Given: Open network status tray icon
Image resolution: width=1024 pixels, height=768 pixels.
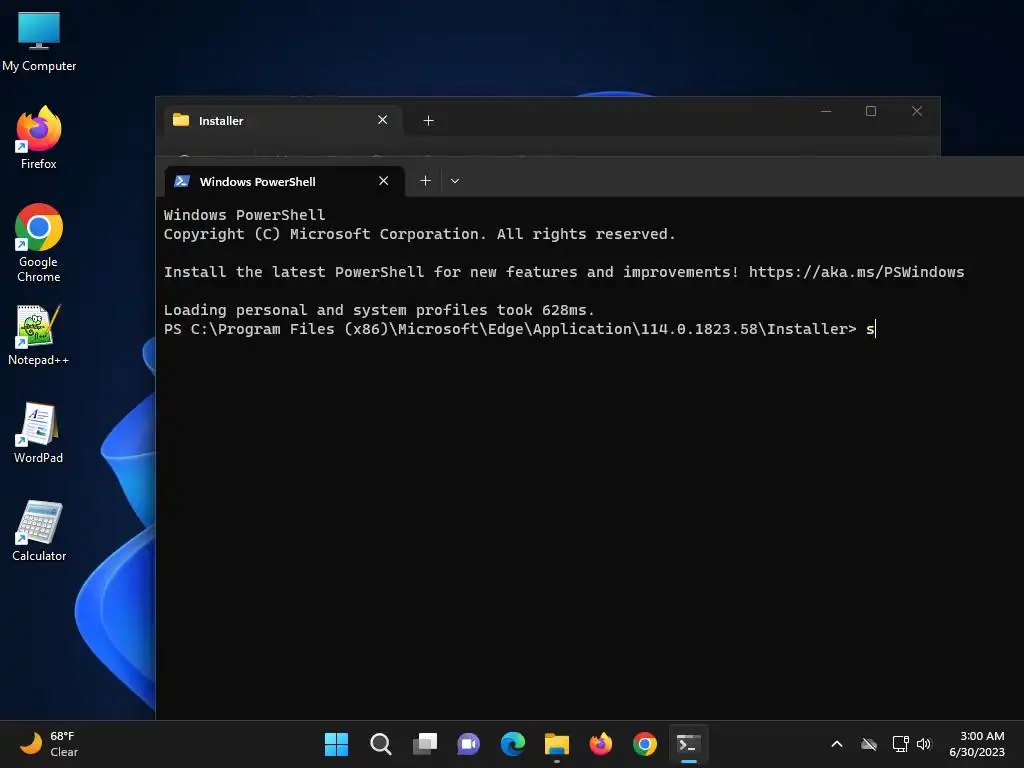Looking at the screenshot, I should click(901, 744).
